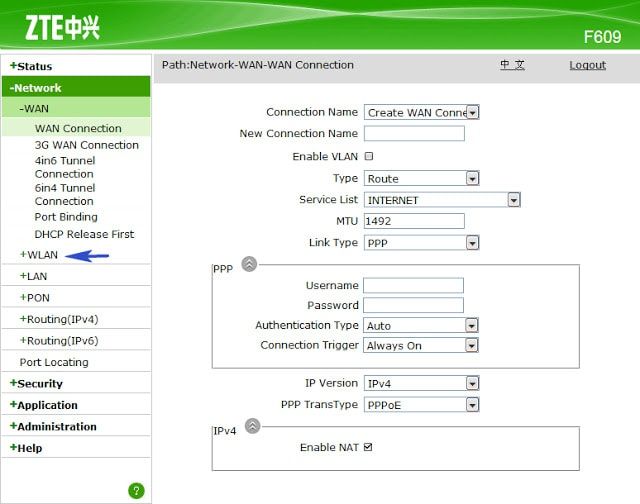This screenshot has height=504, width=640.
Task: Open 3G WAN Connection page
Action: pyautogui.click(x=87, y=145)
